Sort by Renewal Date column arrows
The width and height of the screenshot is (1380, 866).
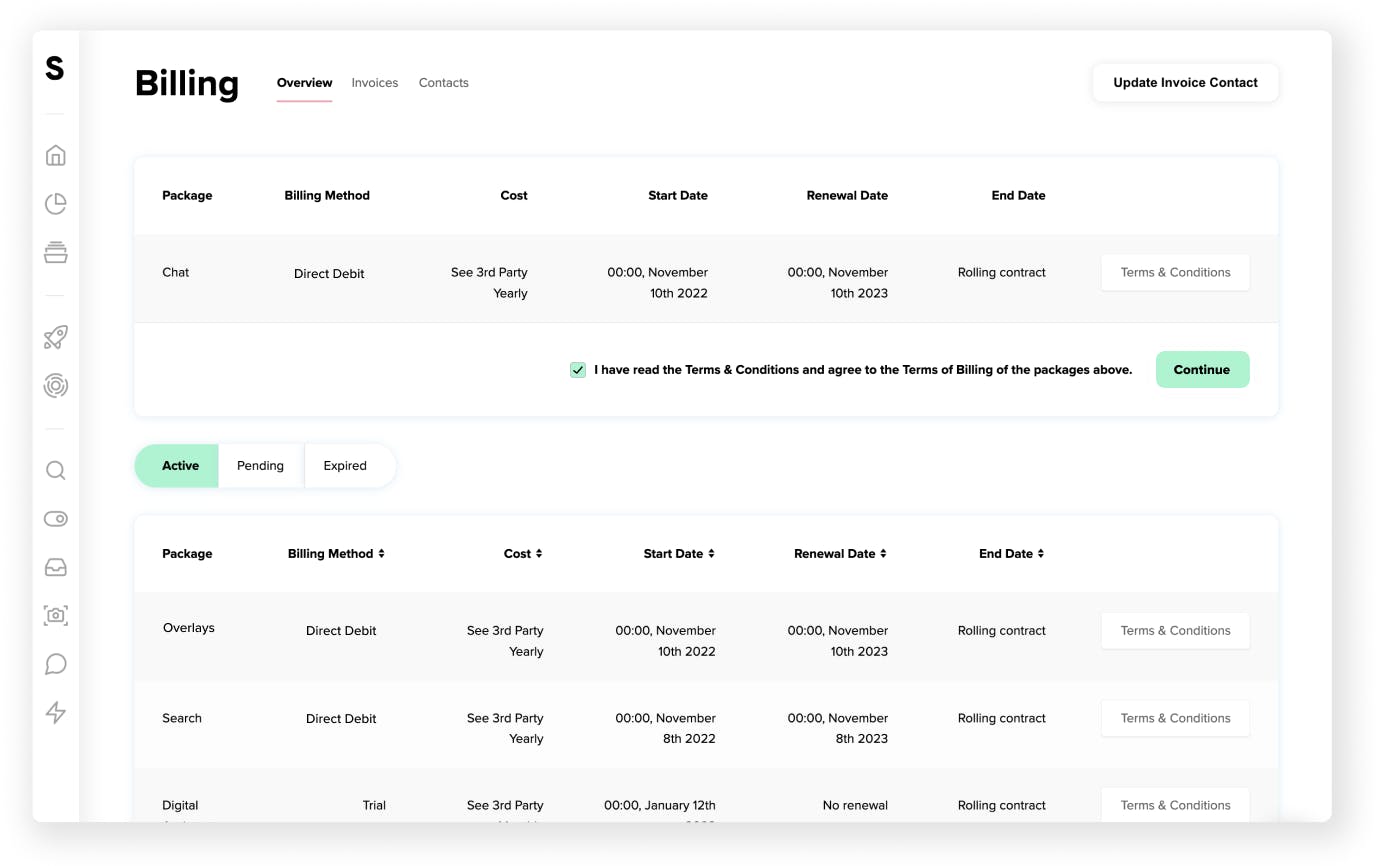coord(883,554)
